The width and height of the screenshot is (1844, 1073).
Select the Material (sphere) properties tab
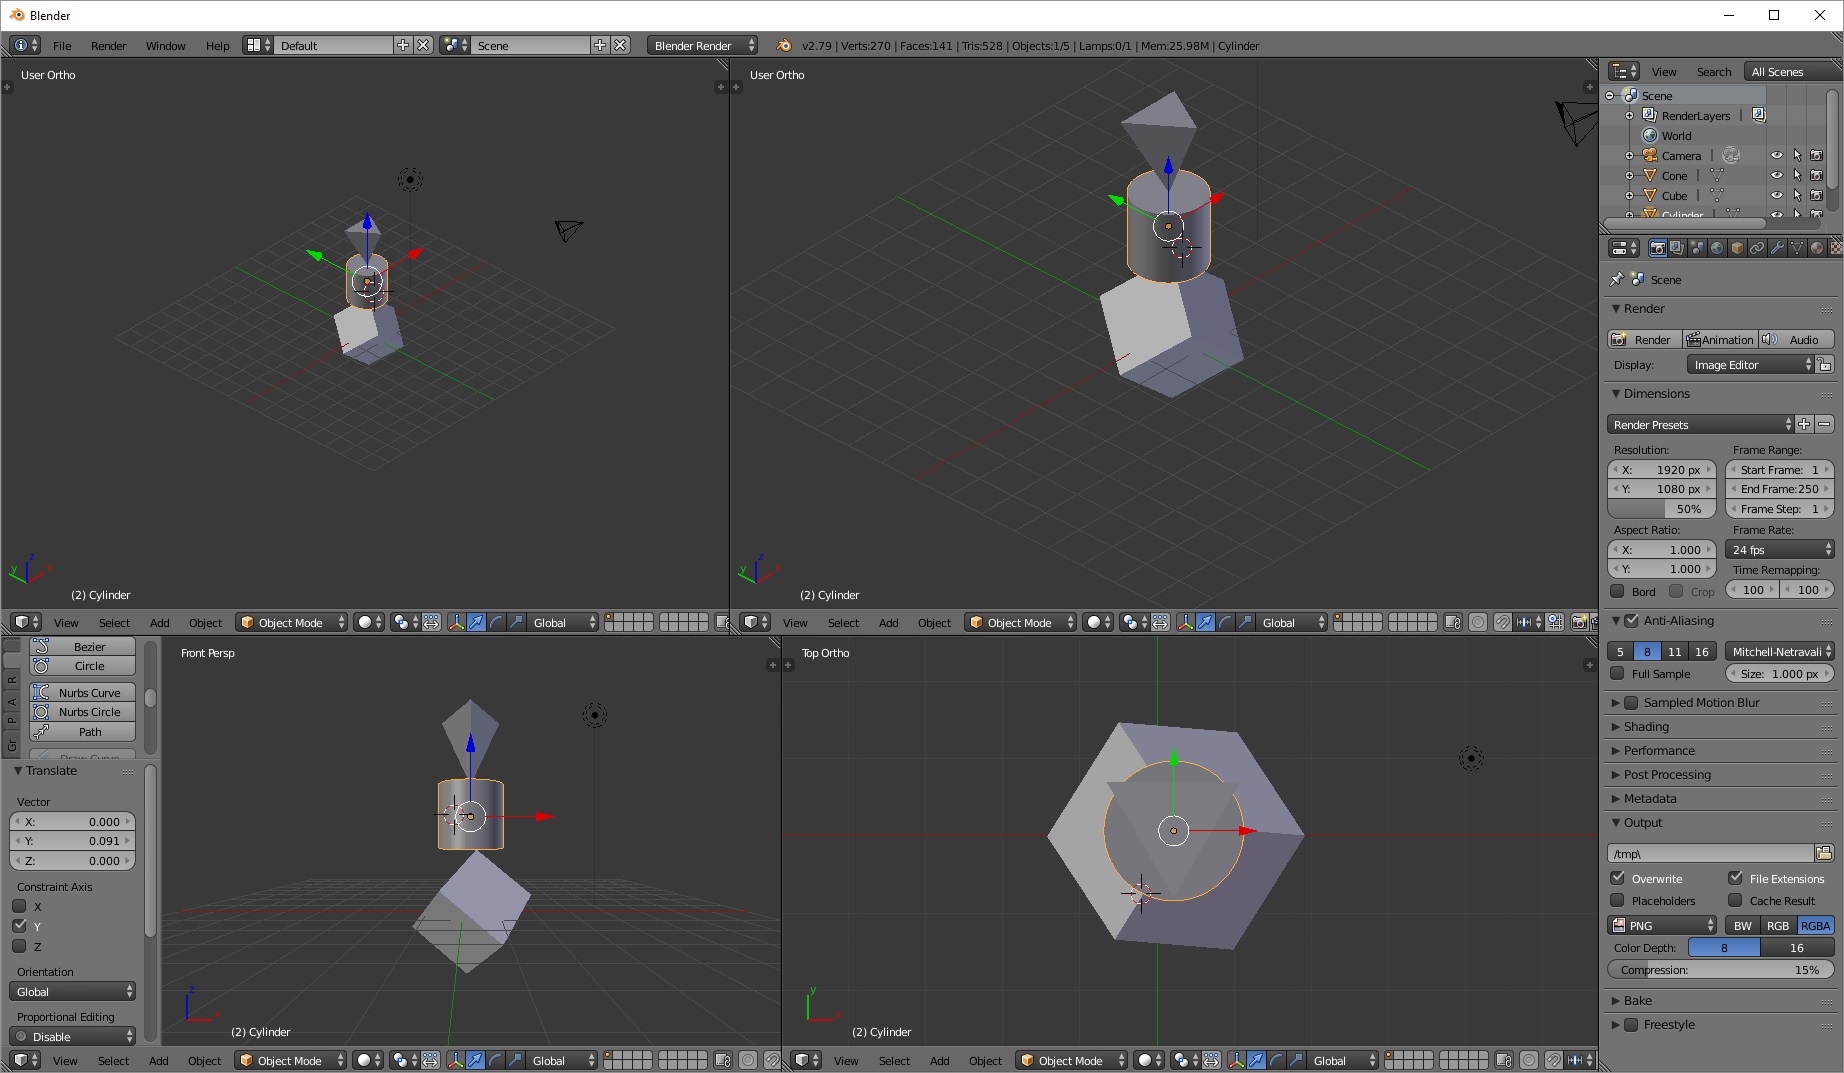pyautogui.click(x=1816, y=248)
